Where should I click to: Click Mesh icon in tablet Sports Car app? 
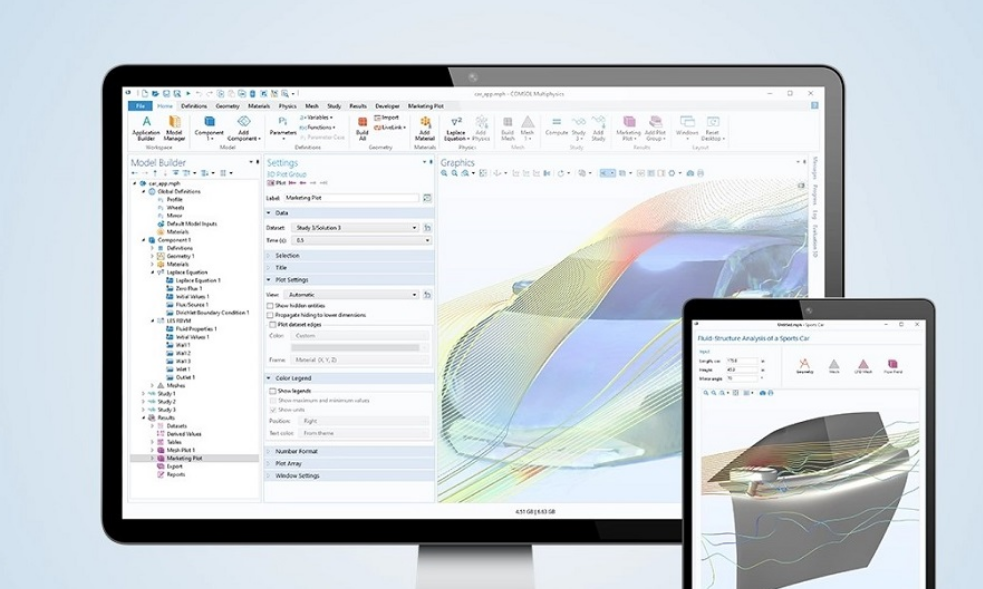(x=834, y=366)
